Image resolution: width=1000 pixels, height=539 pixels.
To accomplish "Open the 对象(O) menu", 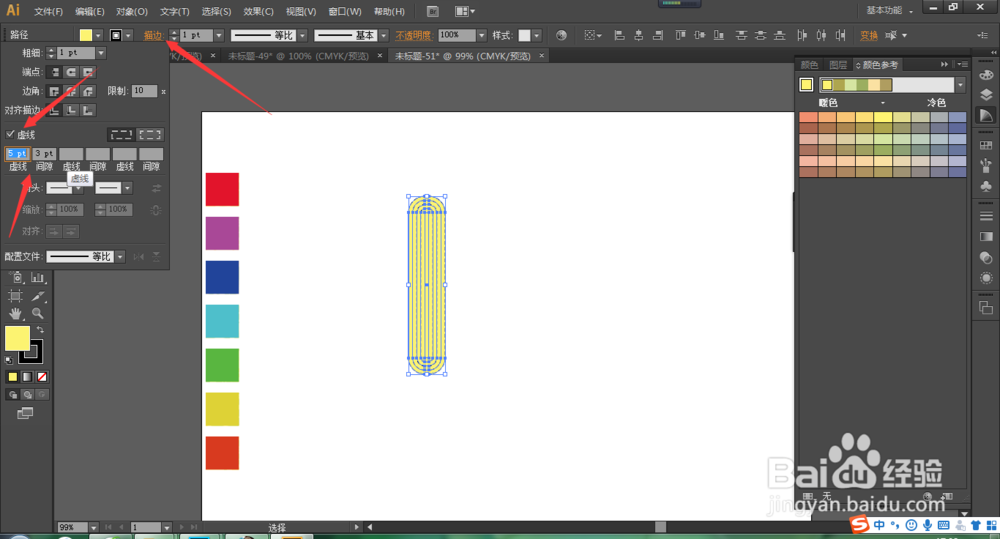I will [132, 11].
